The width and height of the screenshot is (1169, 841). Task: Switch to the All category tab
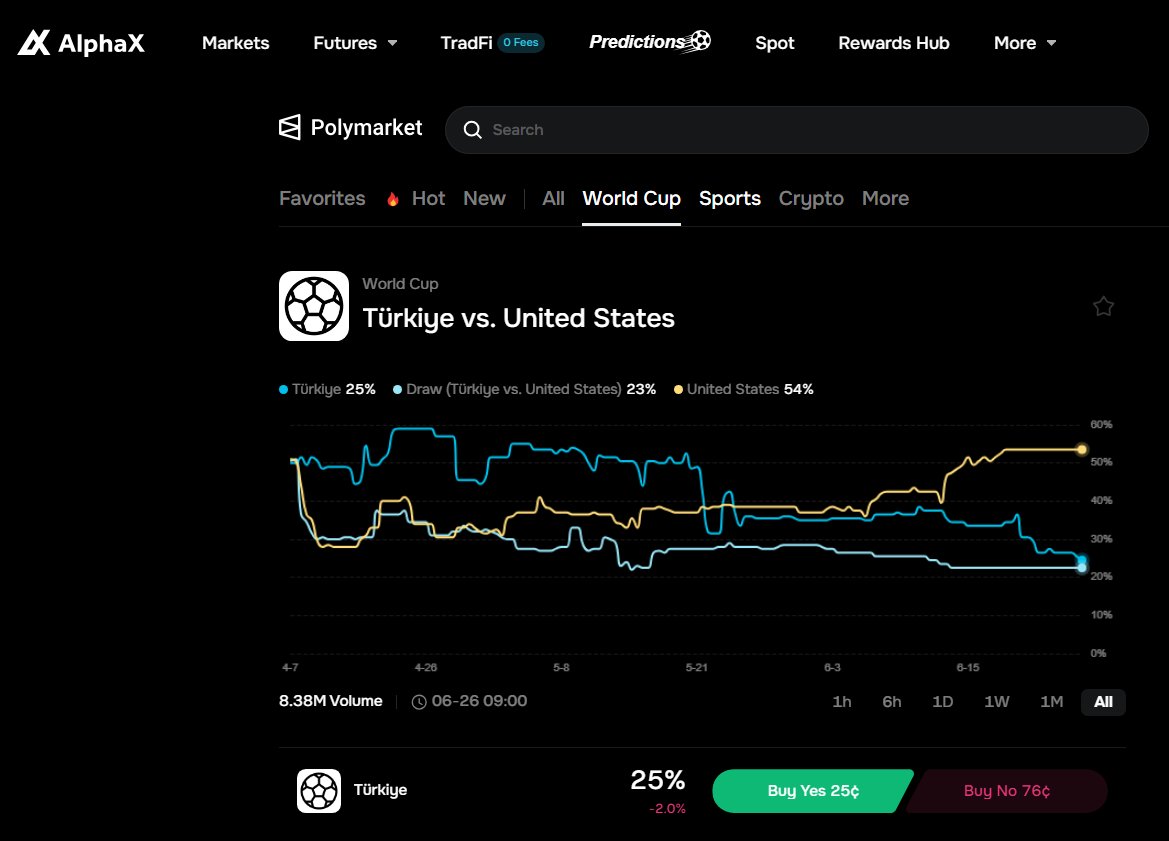click(553, 198)
